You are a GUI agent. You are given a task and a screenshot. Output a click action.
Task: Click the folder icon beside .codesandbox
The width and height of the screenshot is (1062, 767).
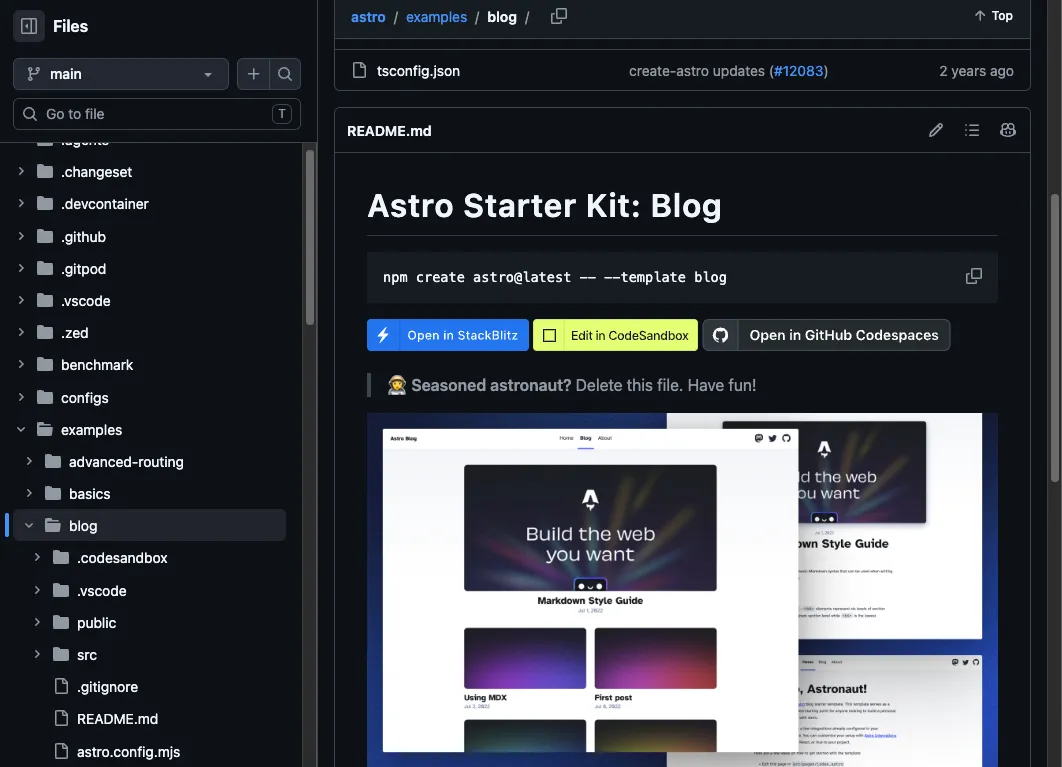[61, 558]
